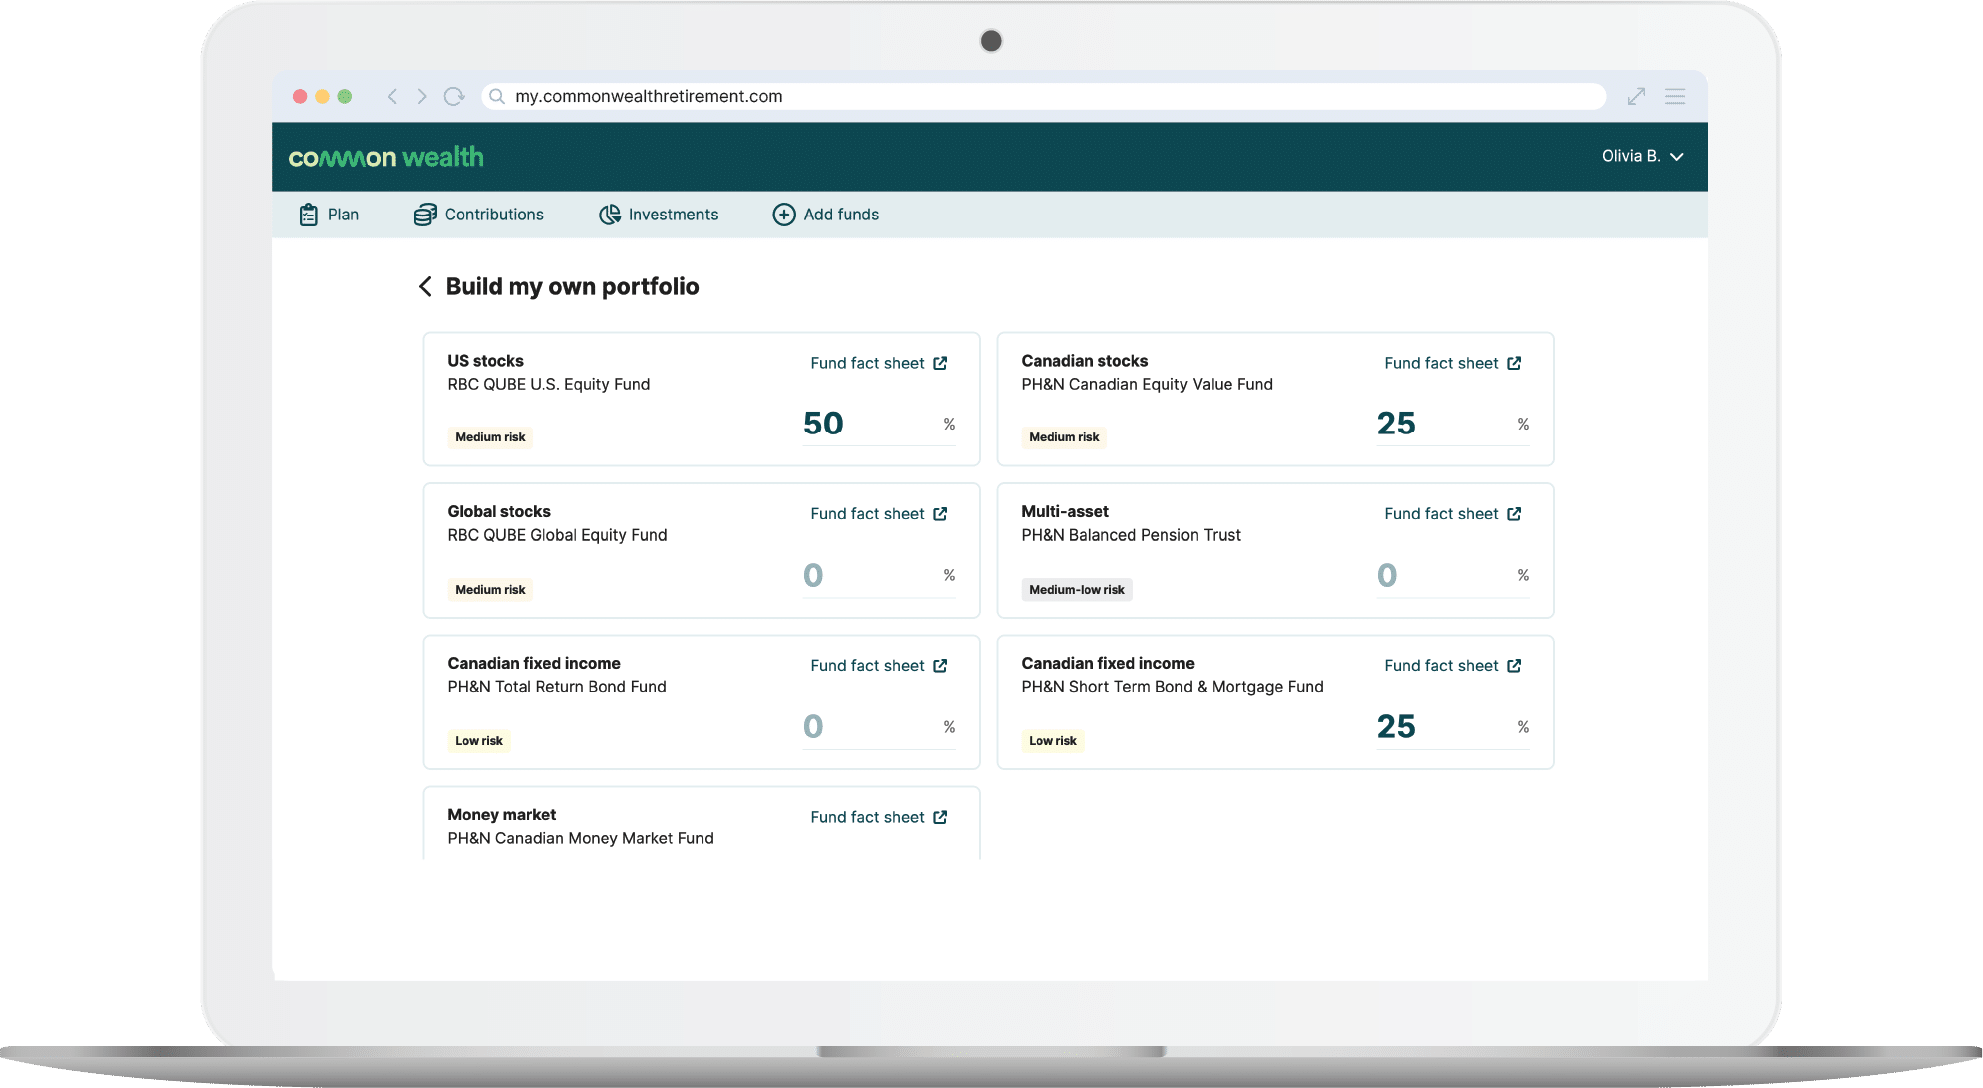Reload the page with refresh icon
The image size is (1983, 1088).
point(454,96)
